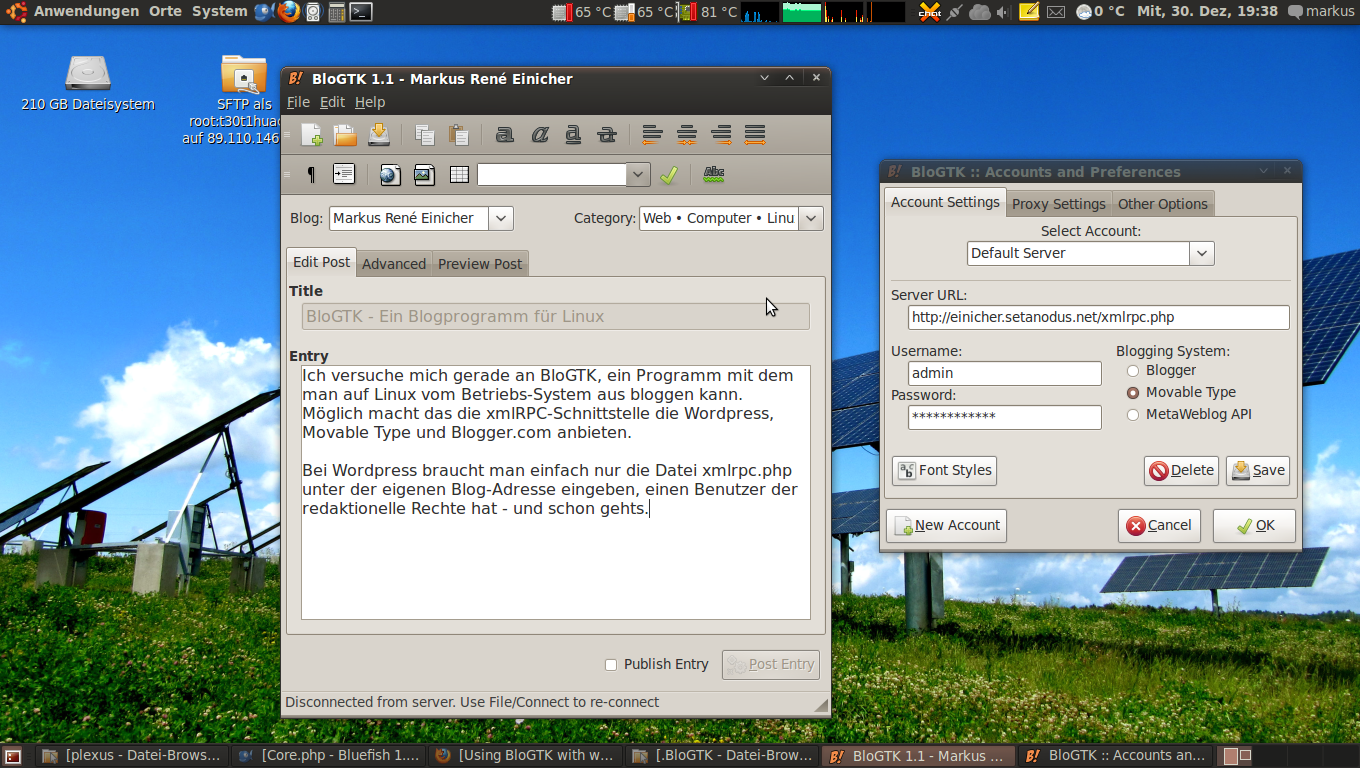Viewport: 1360px width, 768px height.
Task: Click the show desktop icon in bottom panel
Action: pyautogui.click(x=13, y=756)
